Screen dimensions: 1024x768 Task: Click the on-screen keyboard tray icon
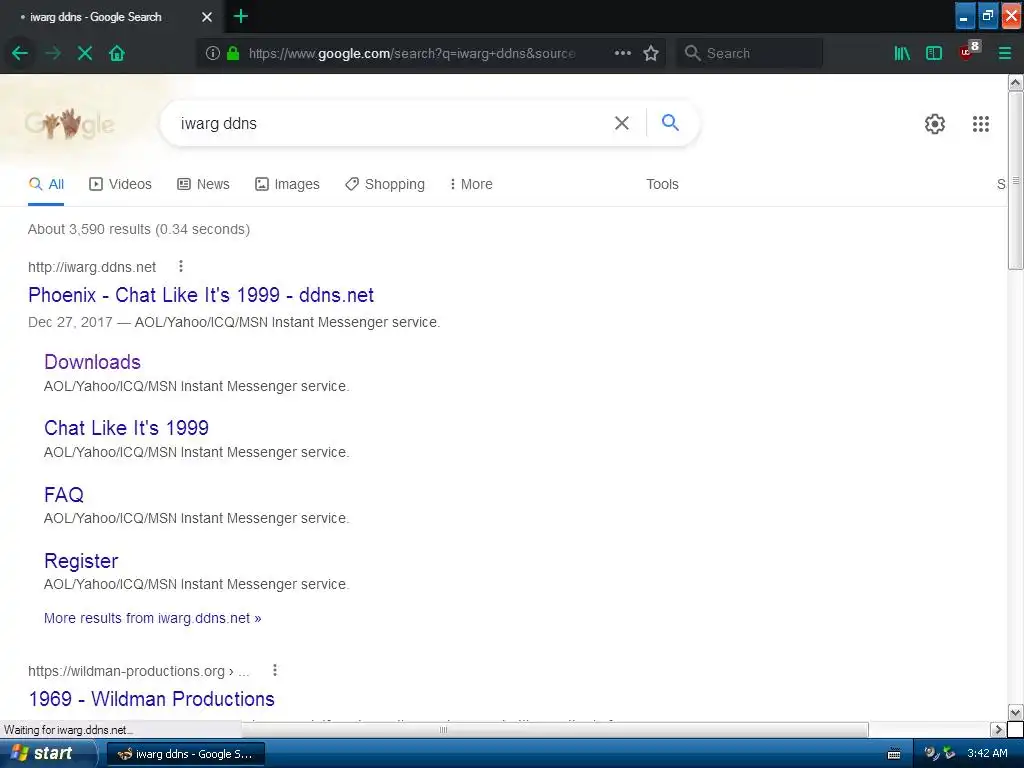(x=894, y=754)
